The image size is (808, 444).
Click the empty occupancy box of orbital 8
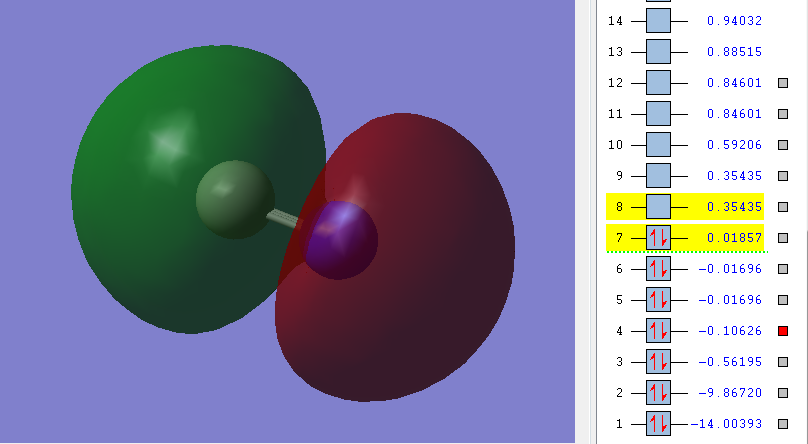click(659, 207)
